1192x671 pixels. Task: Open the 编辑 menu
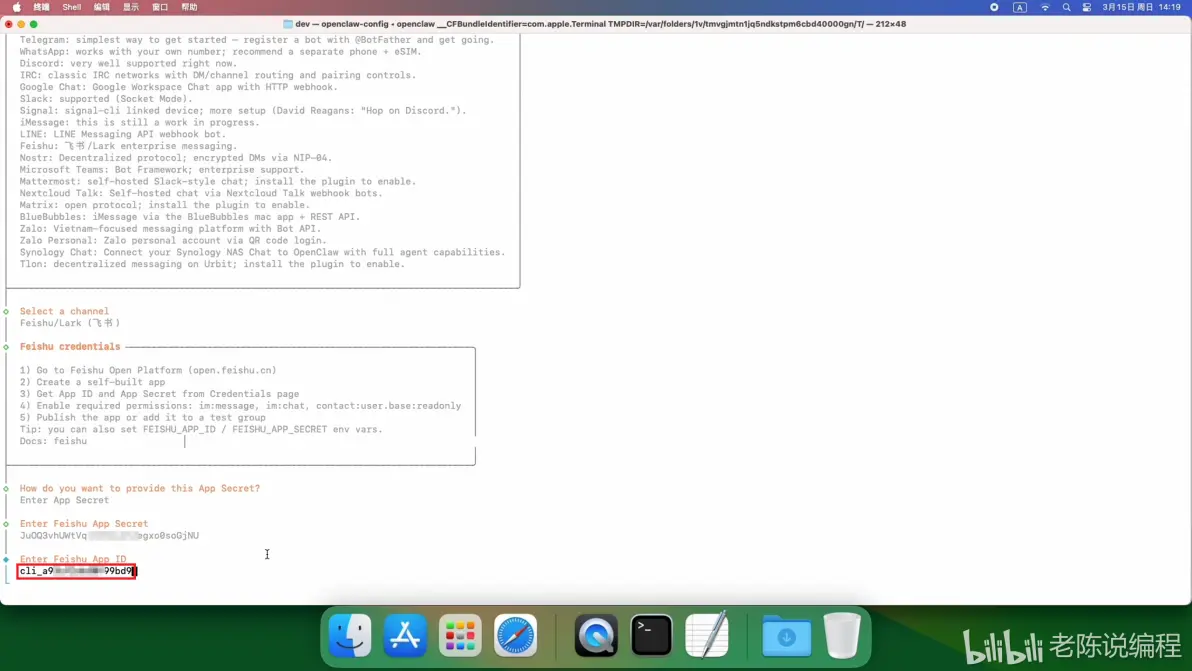tap(101, 7)
